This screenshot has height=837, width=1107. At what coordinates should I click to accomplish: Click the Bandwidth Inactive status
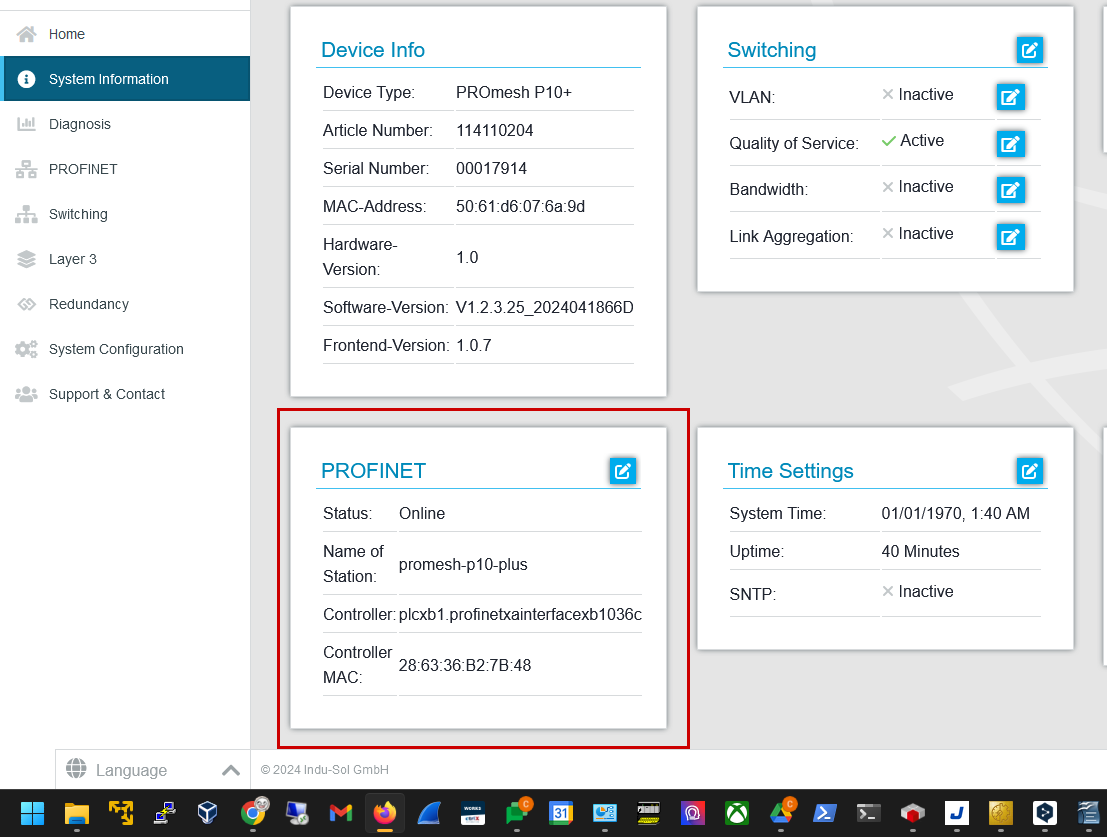tap(918, 186)
